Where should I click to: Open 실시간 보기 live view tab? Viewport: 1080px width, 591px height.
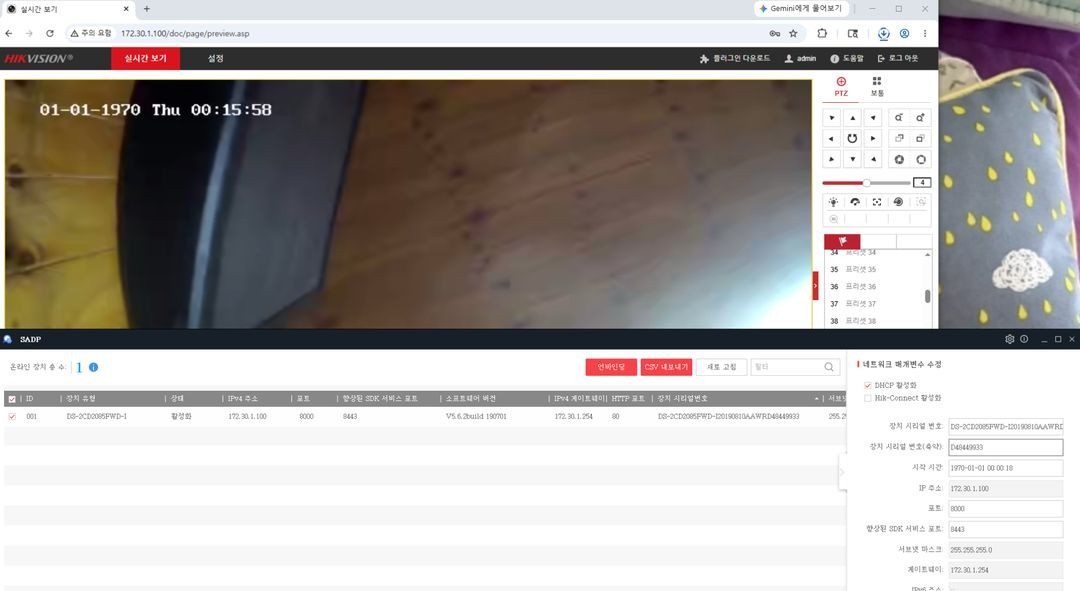[x=145, y=59]
